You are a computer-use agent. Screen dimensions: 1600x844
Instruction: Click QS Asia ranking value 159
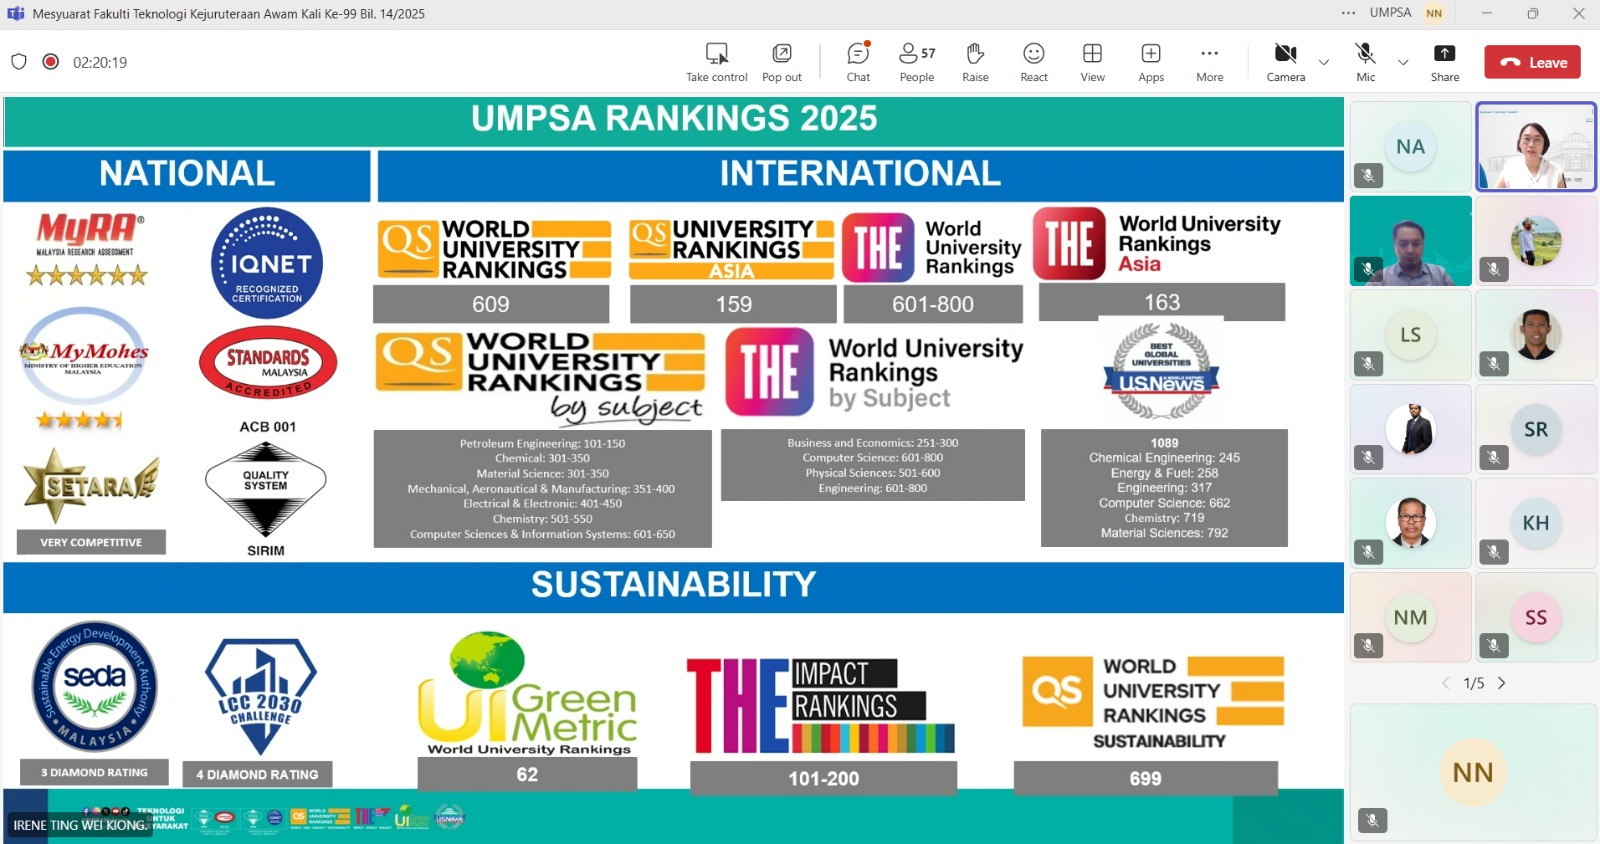[x=733, y=304]
